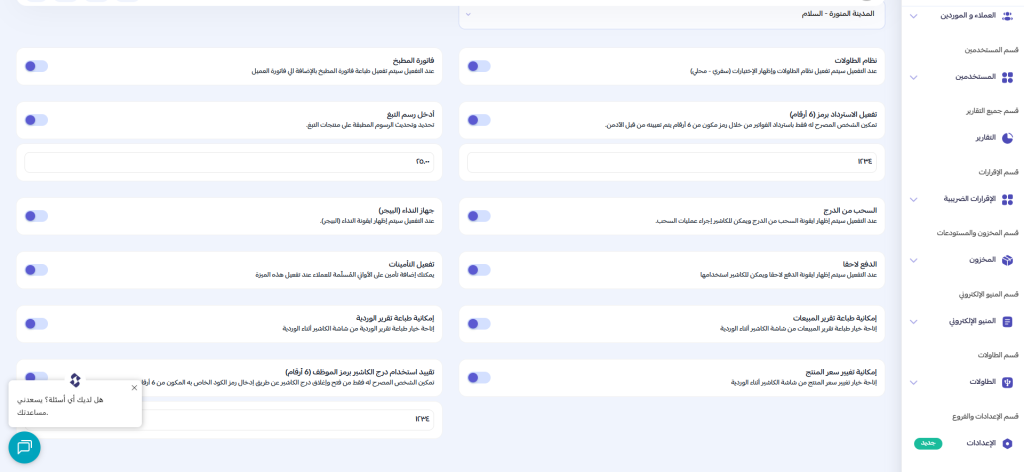Image resolution: width=1024 pixels, height=472 pixels.
Task: Click the الطاولات sidebar icon
Action: tap(1007, 381)
